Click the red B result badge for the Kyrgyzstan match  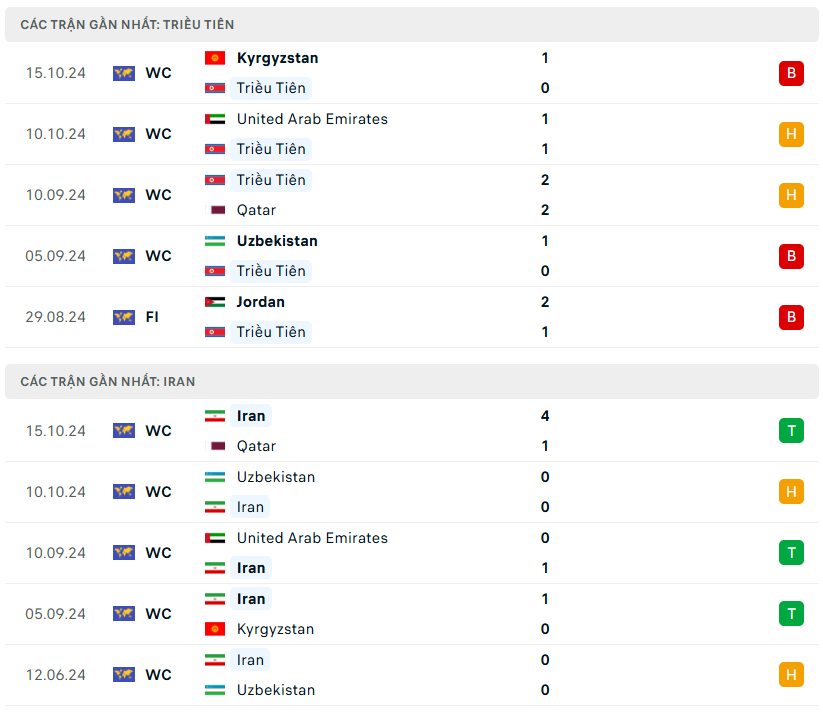tap(791, 73)
